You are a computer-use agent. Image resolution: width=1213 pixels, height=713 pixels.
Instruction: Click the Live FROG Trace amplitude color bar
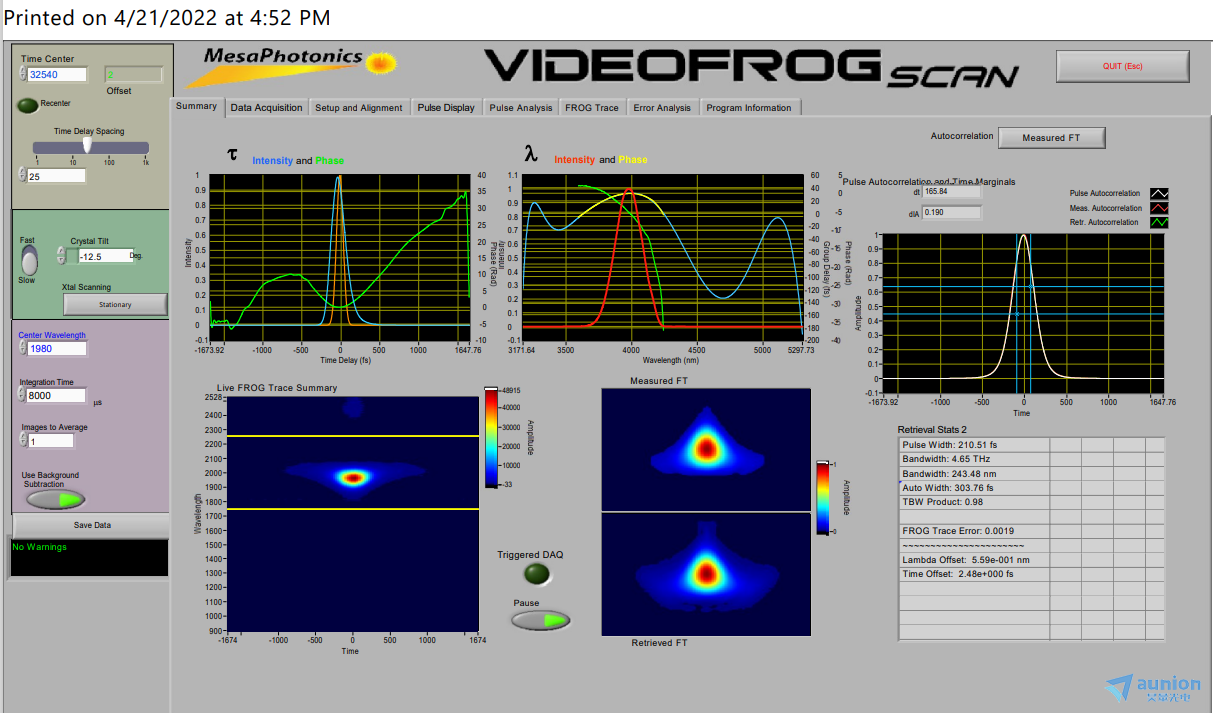click(x=490, y=436)
